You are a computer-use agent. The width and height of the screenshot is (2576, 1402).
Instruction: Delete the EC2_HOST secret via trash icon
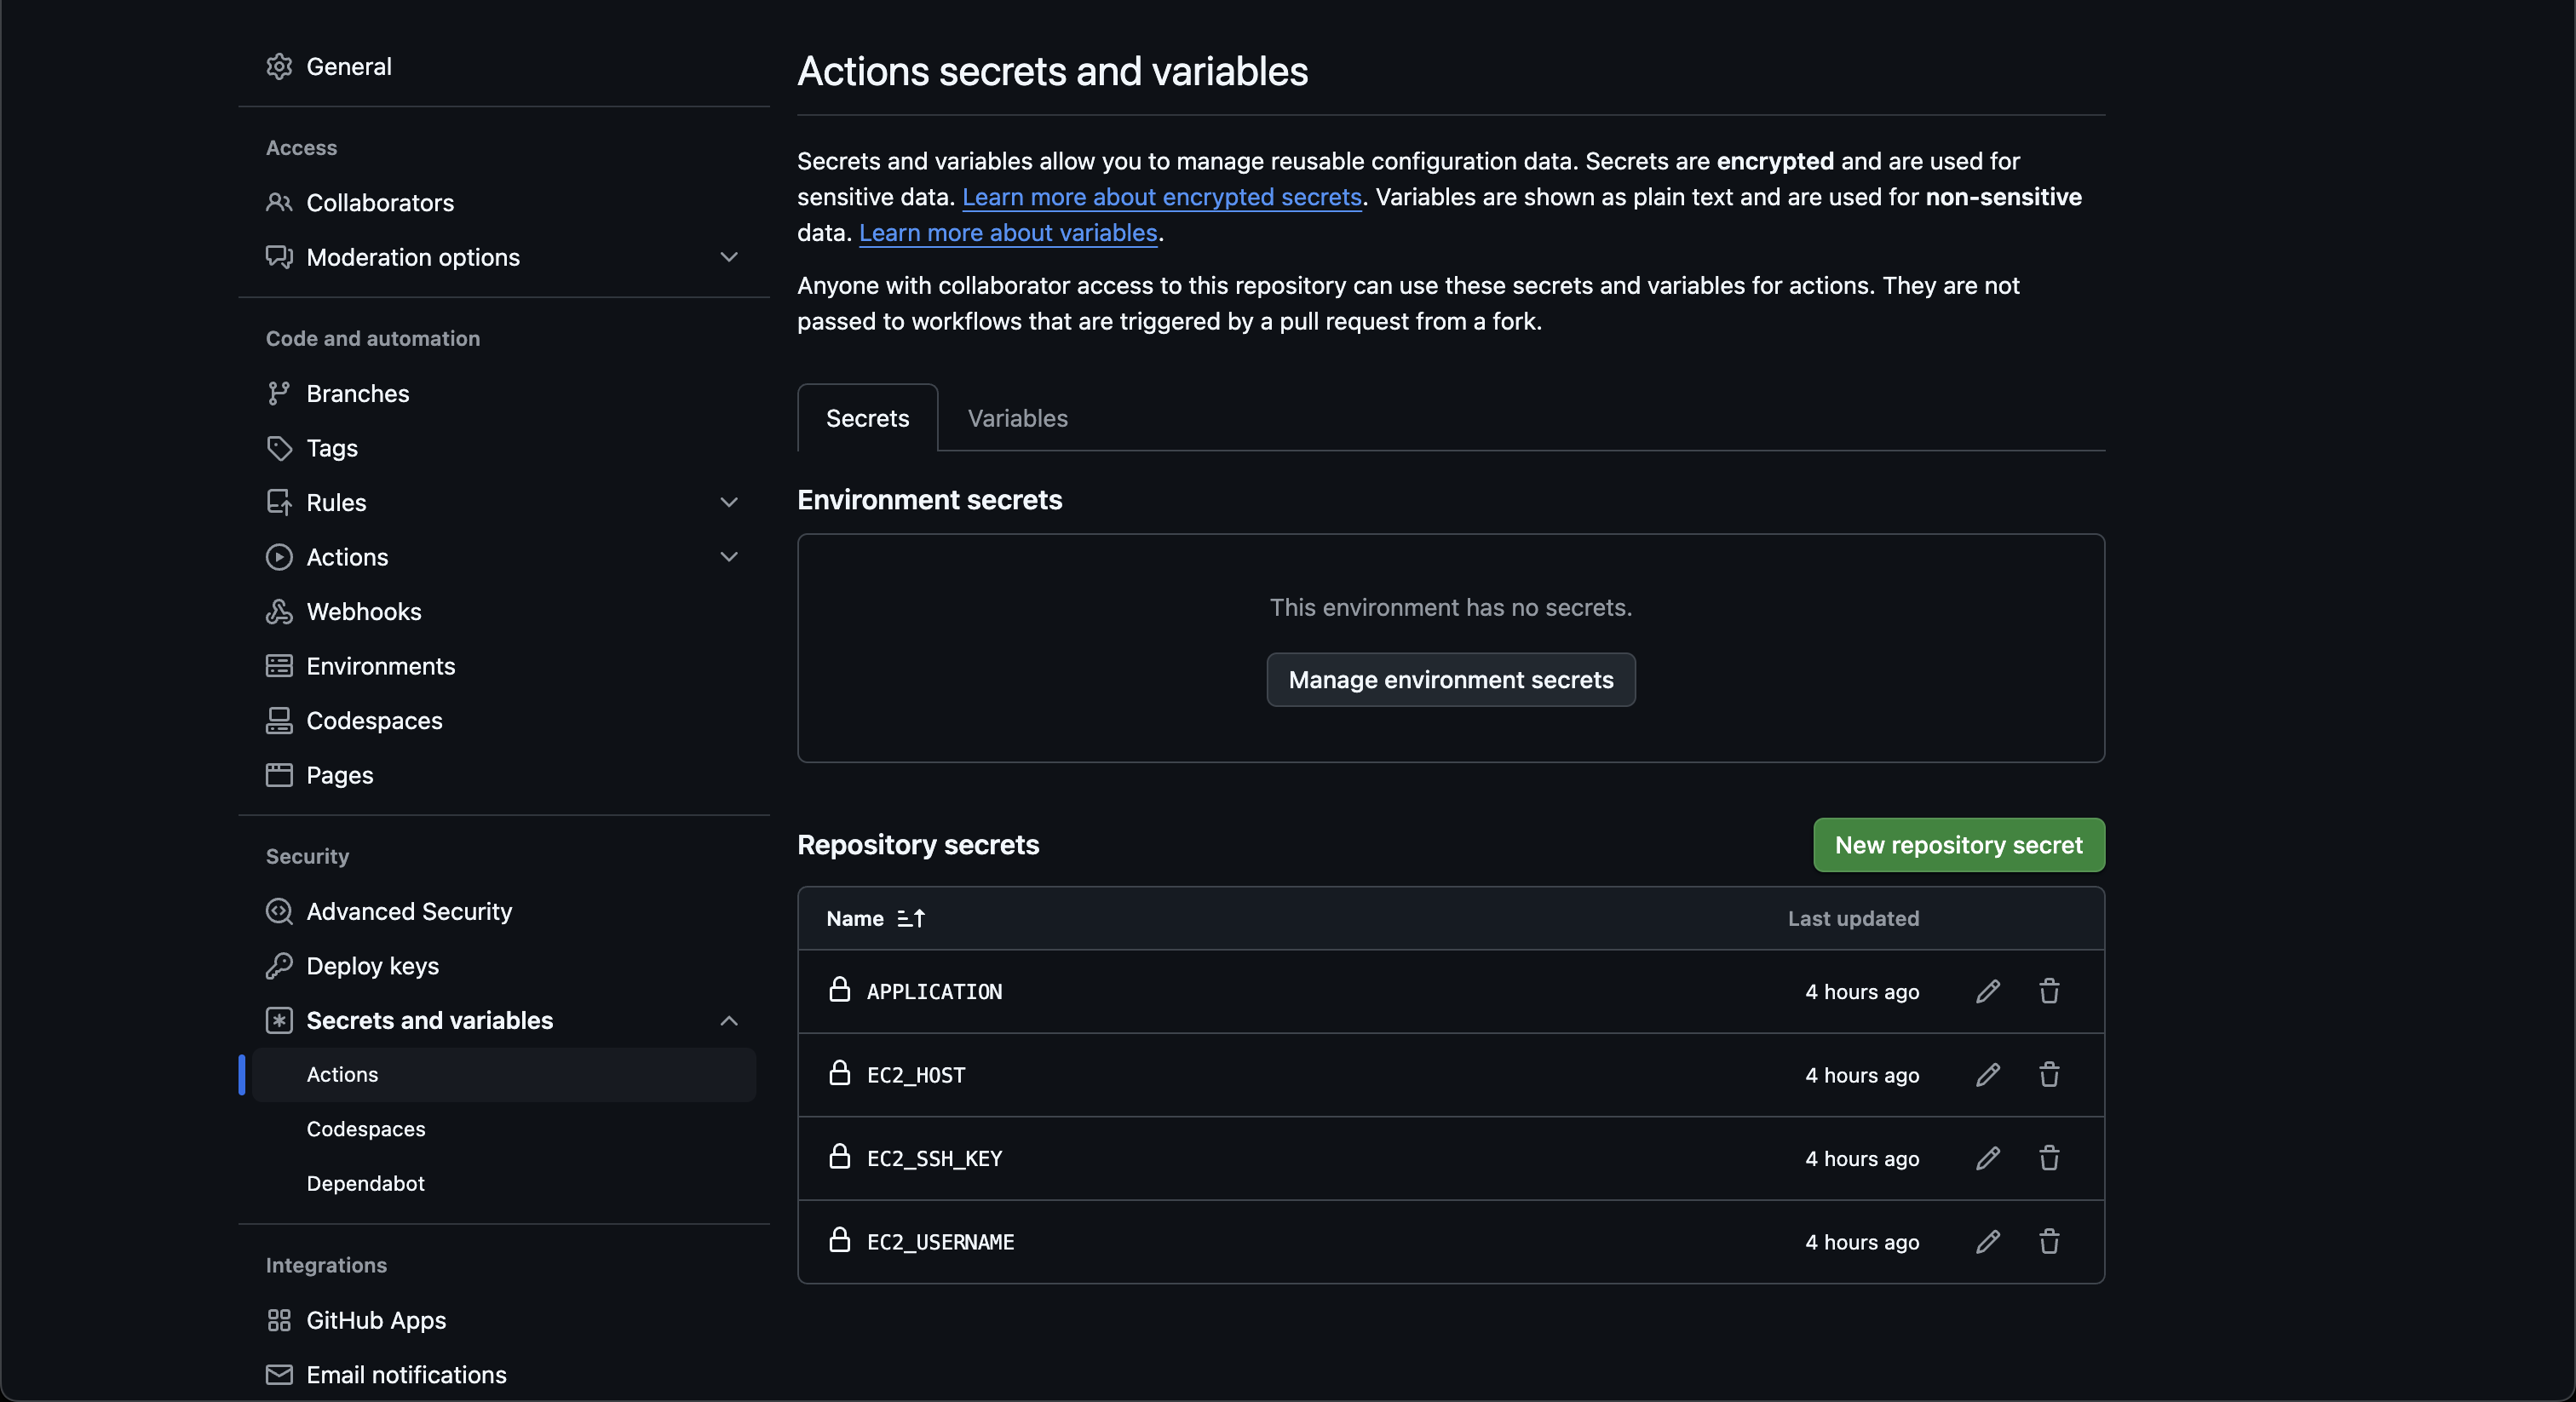(2049, 1075)
